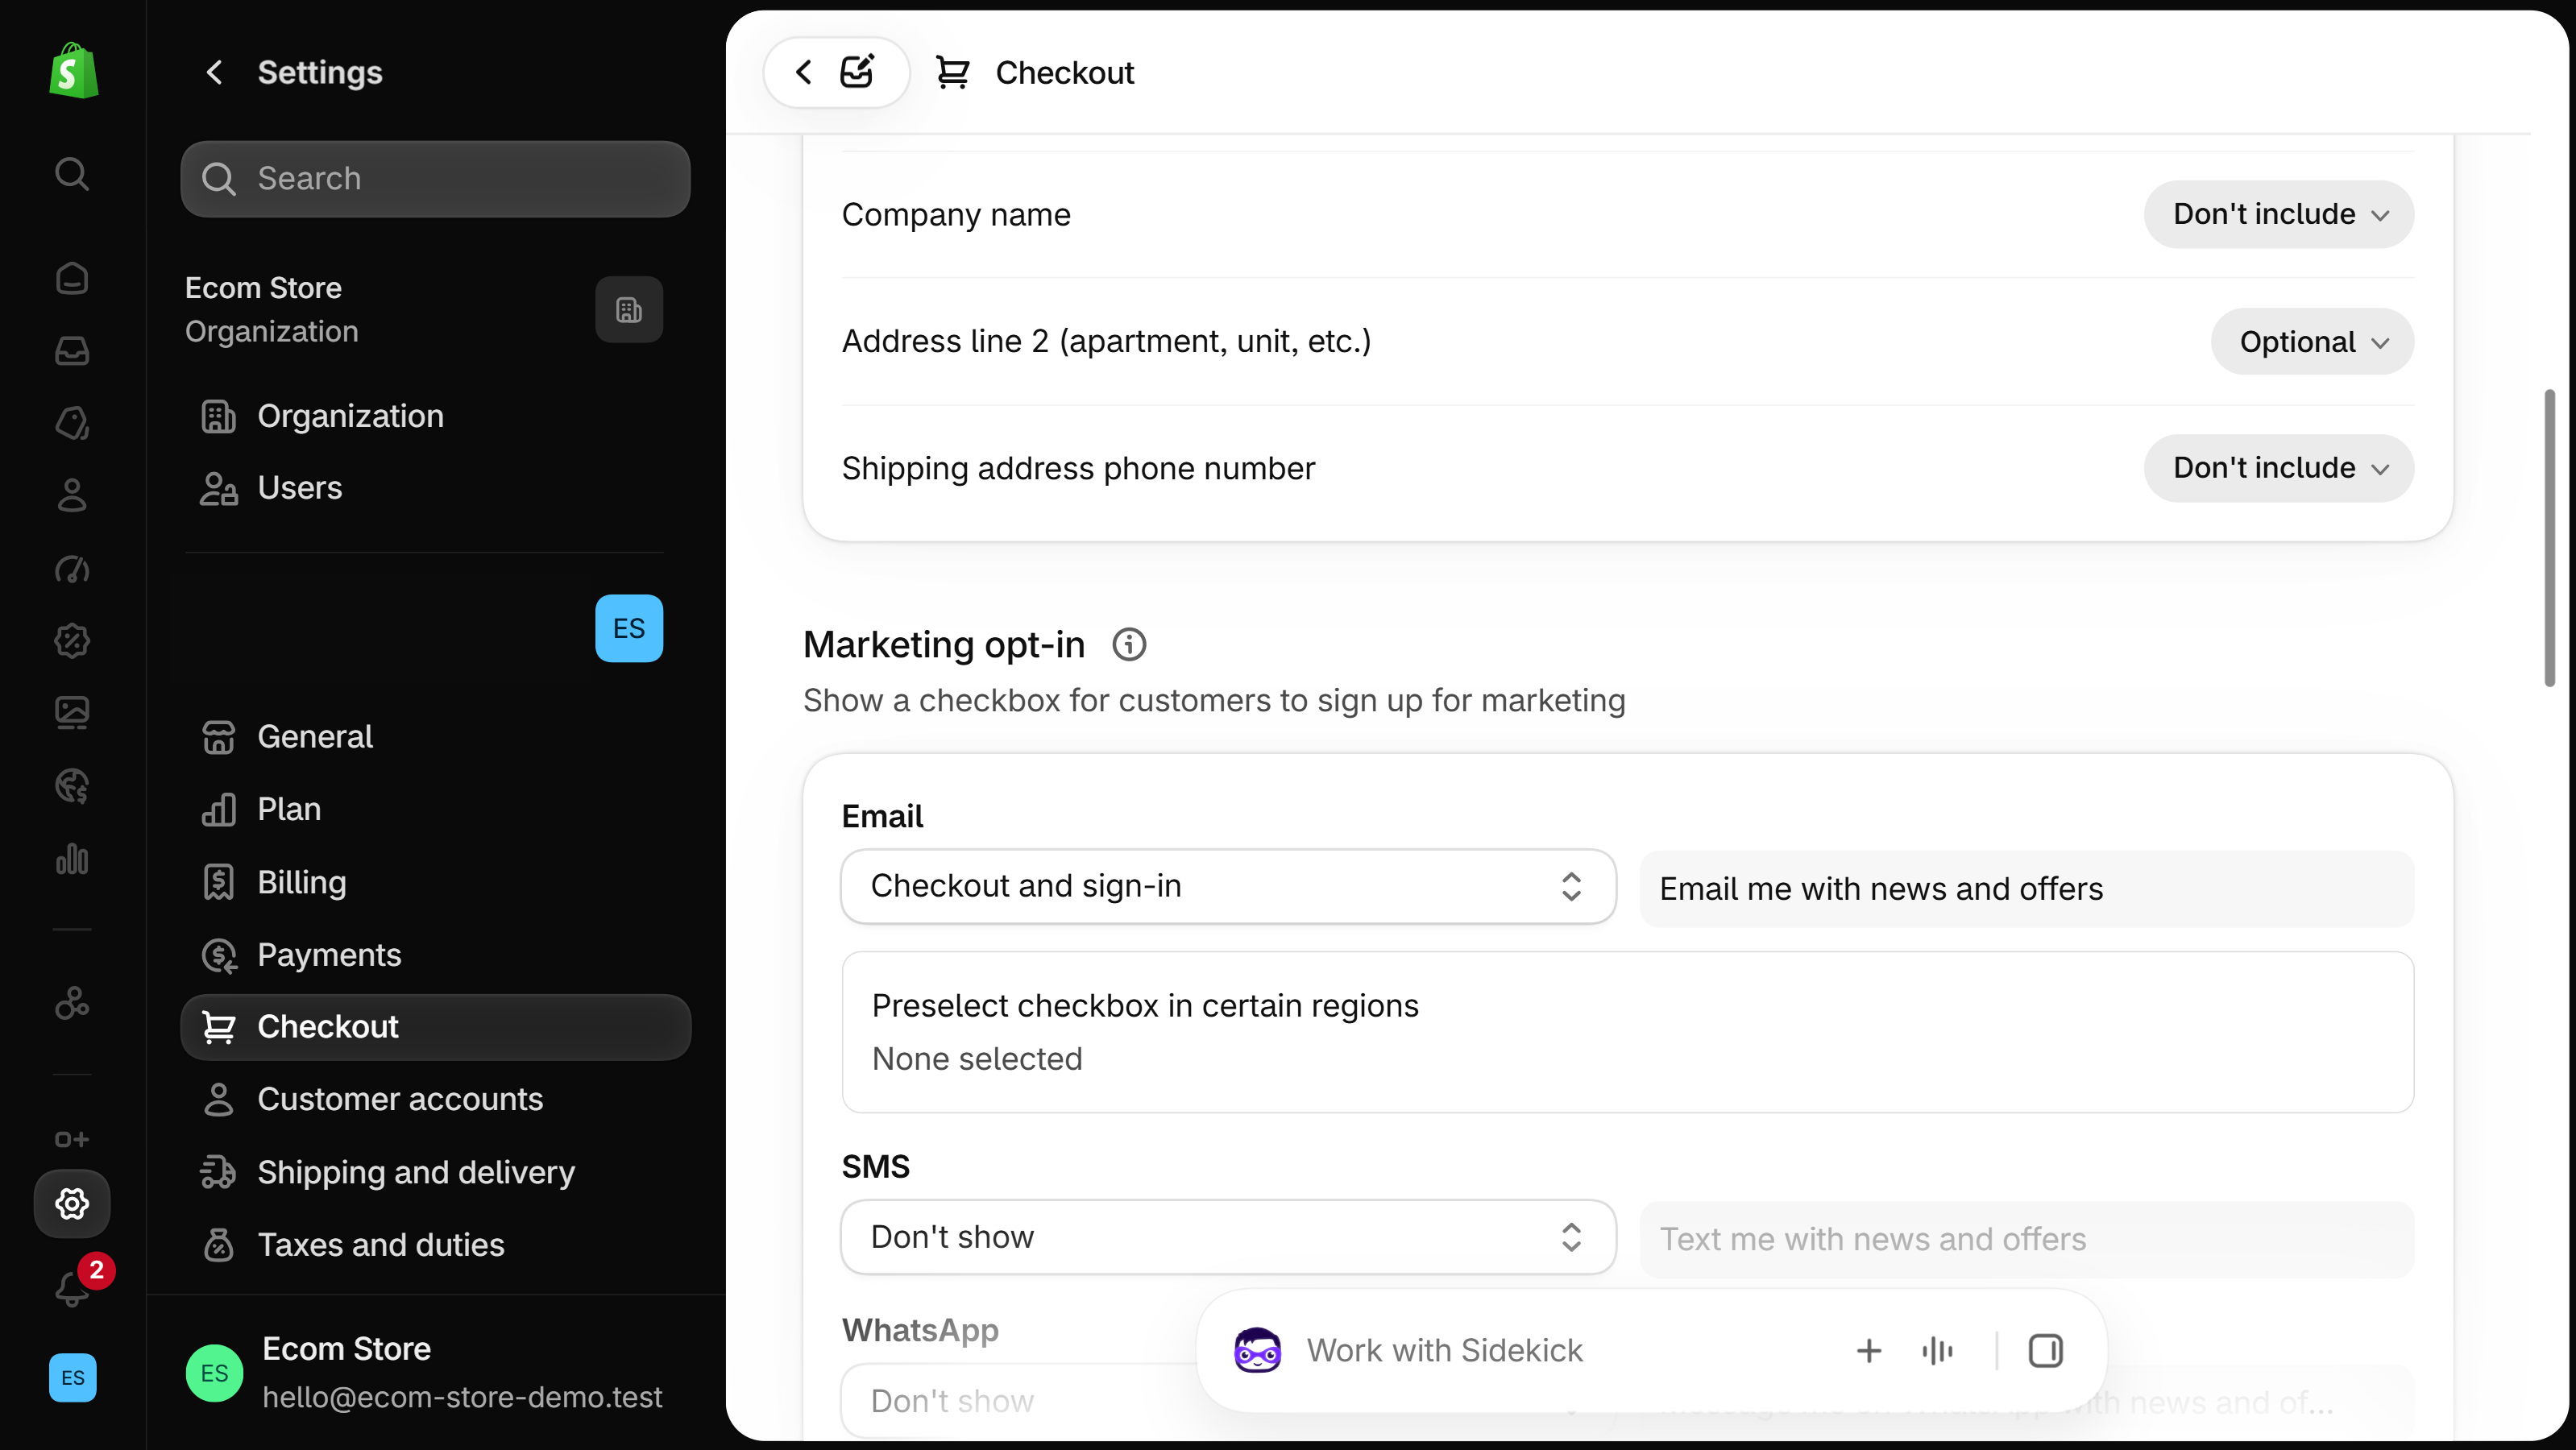The height and width of the screenshot is (1450, 2576).
Task: Open Users in settings menu
Action: pyautogui.click(x=435, y=488)
